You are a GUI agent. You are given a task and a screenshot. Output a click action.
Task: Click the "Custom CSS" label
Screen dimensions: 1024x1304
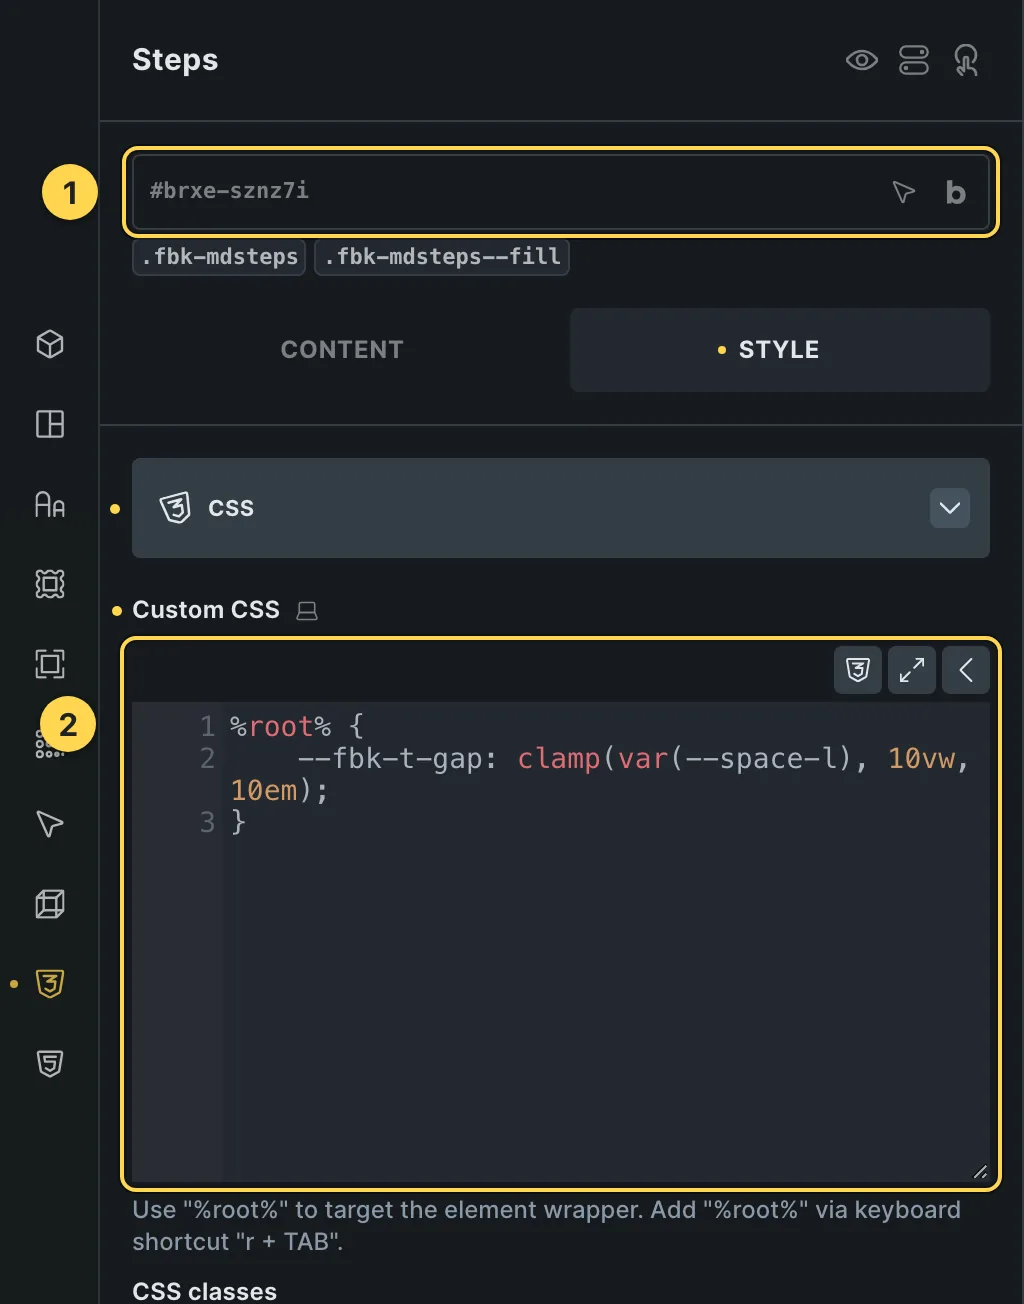pyautogui.click(x=206, y=610)
